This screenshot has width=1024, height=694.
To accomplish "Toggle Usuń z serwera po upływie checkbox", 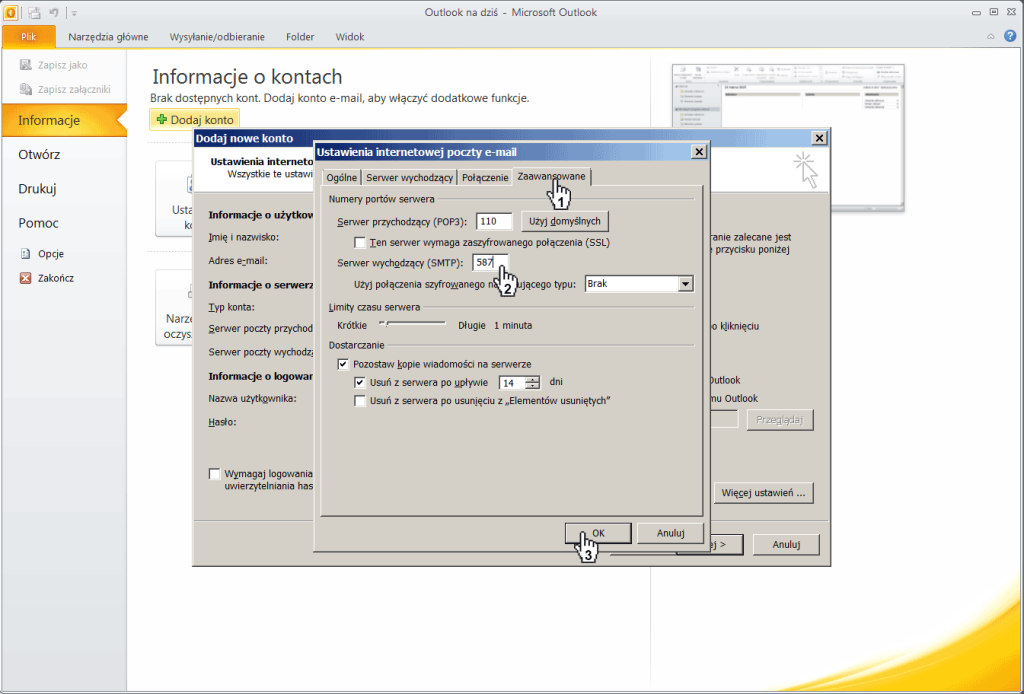I will (360, 383).
